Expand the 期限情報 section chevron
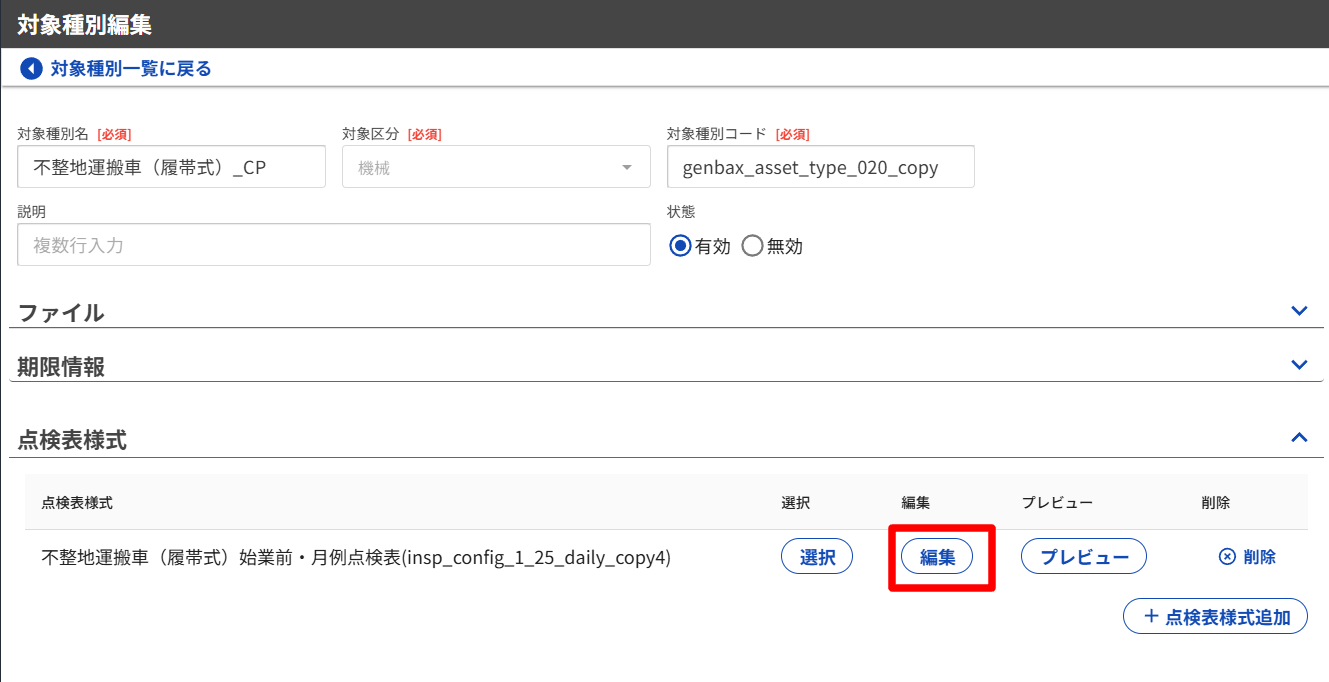Screen dimensions: 1329x682 click(x=1299, y=365)
